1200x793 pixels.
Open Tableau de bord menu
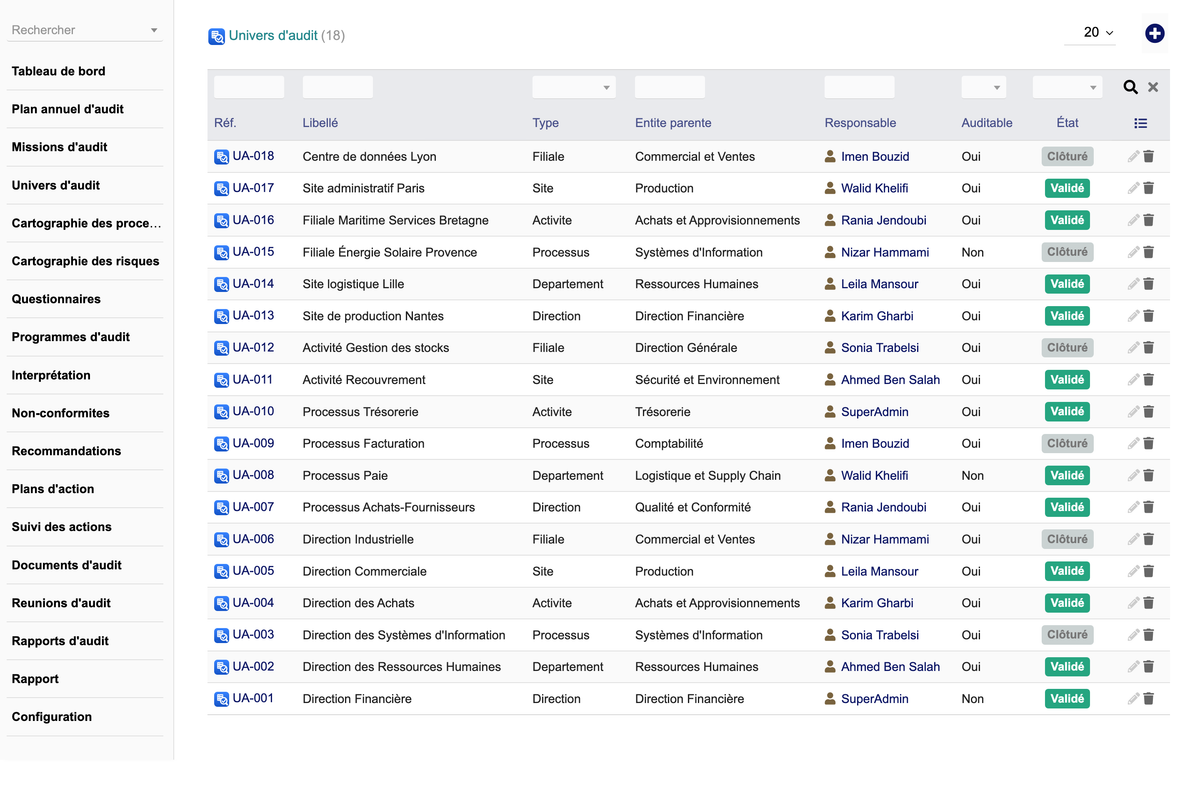(58, 71)
